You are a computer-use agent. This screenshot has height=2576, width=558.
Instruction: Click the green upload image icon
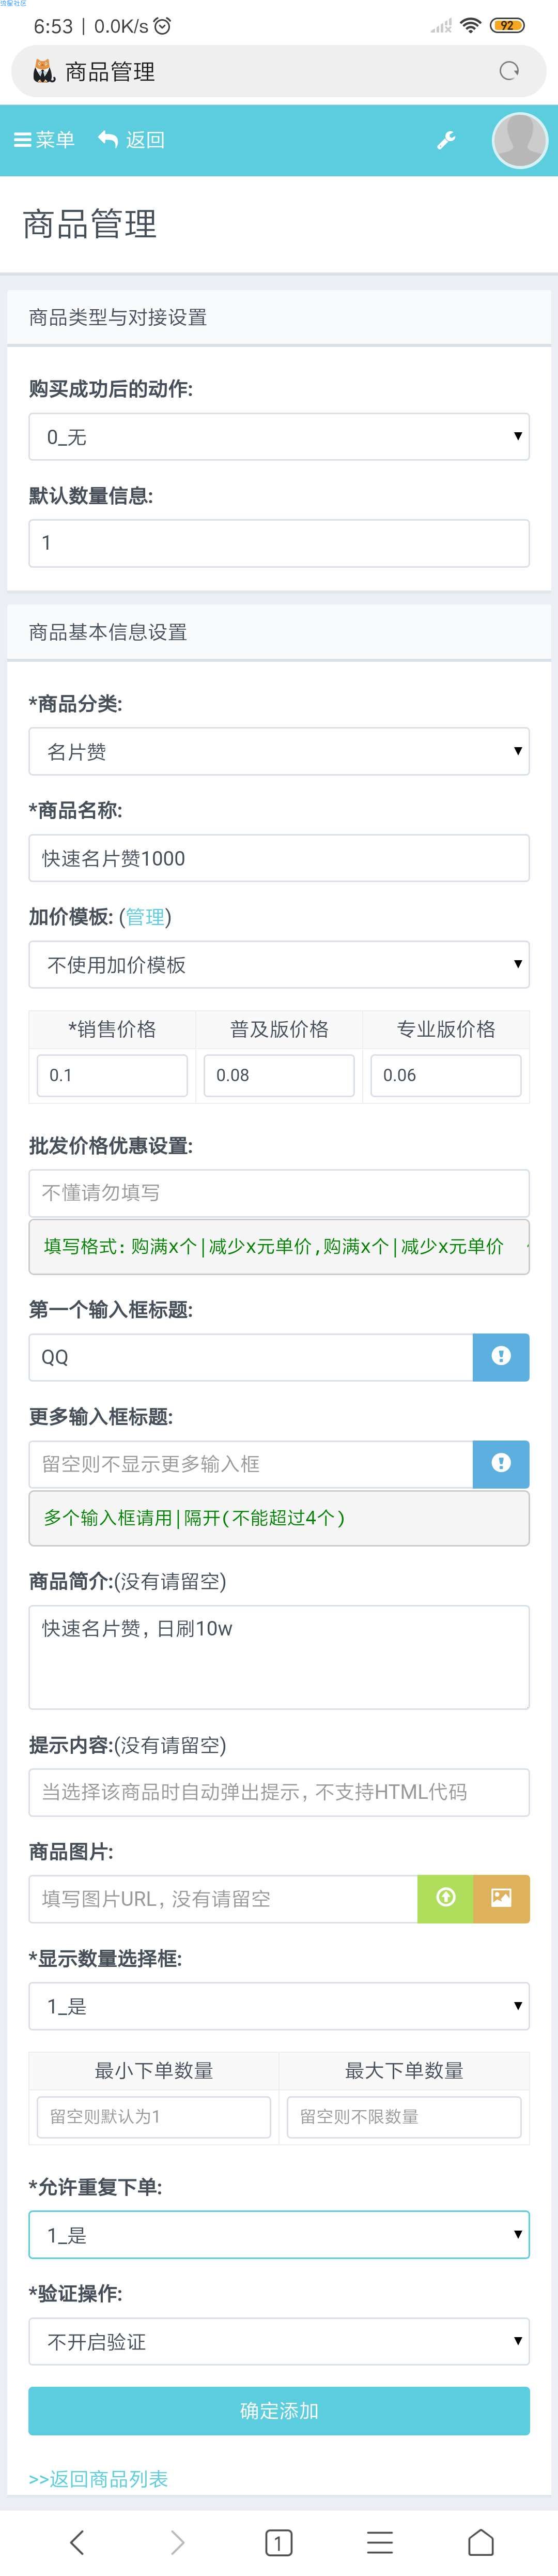[445, 1899]
